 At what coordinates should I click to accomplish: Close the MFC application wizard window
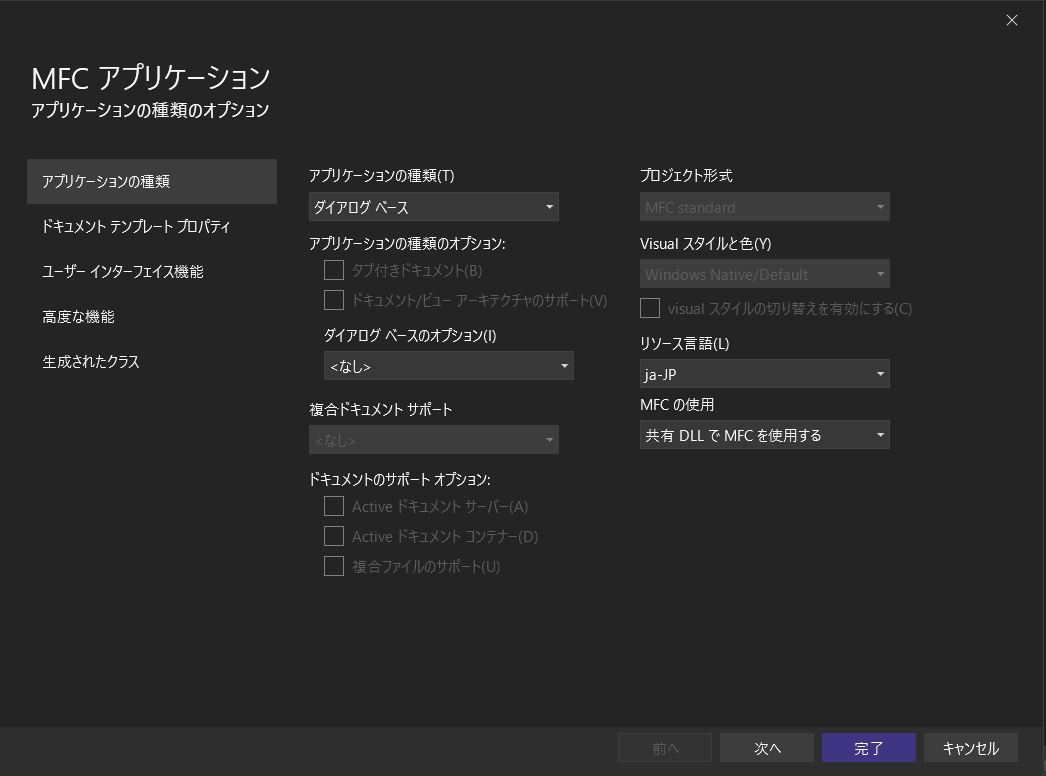(1012, 20)
